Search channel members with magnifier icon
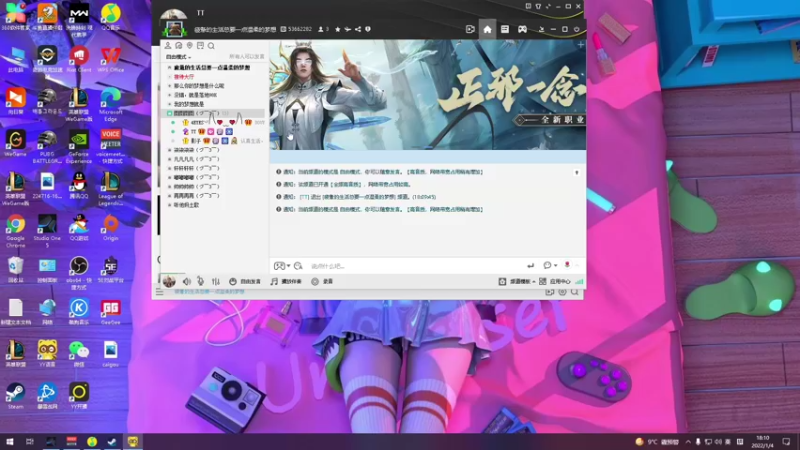The height and width of the screenshot is (450, 800). 211,46
